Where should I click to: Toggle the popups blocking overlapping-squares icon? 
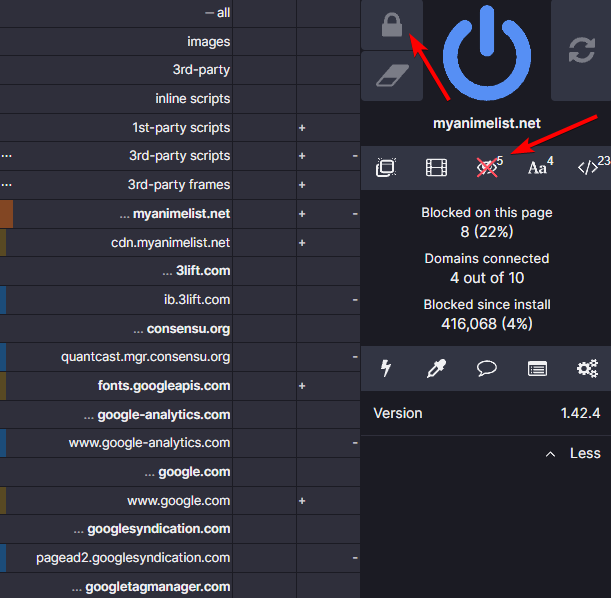point(385,168)
